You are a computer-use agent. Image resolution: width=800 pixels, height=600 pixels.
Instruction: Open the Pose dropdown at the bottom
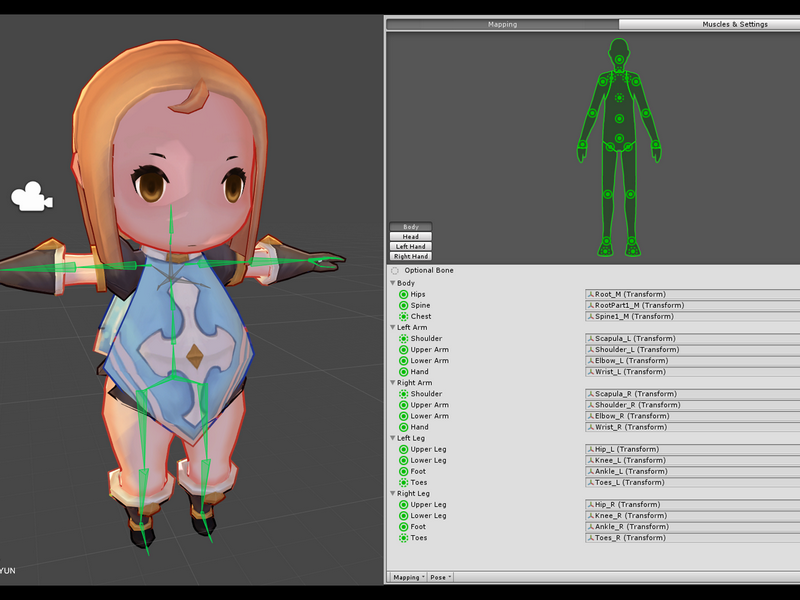pyautogui.click(x=440, y=578)
